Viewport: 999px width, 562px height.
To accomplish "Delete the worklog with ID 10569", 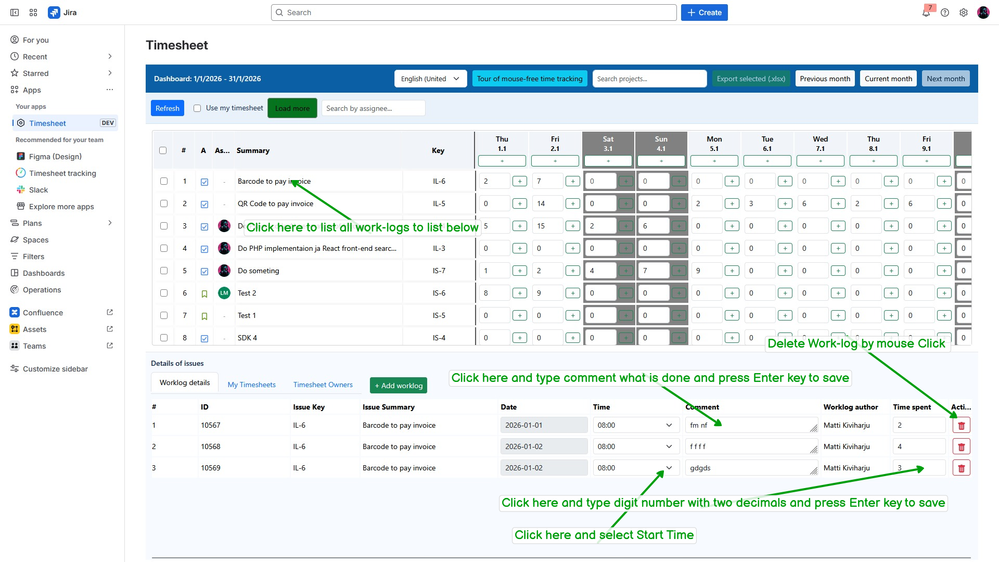I will [961, 468].
